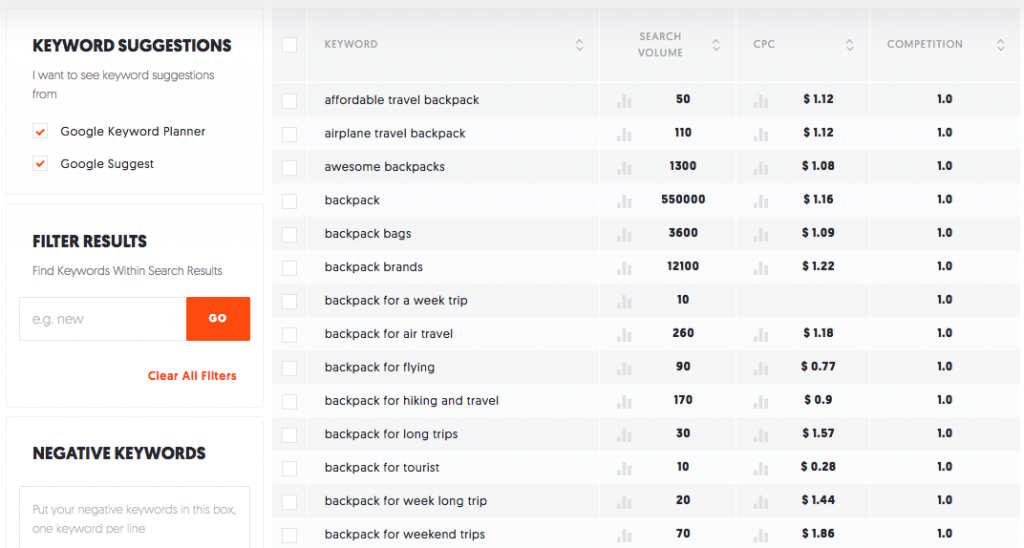Tick the checkbox beside keyword backpack
The height and width of the screenshot is (548, 1024).
click(x=289, y=201)
